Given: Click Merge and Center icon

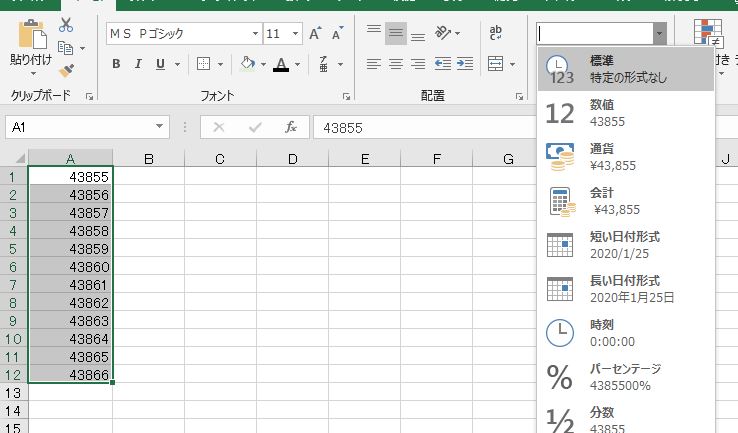Looking at the screenshot, I should tap(496, 64).
